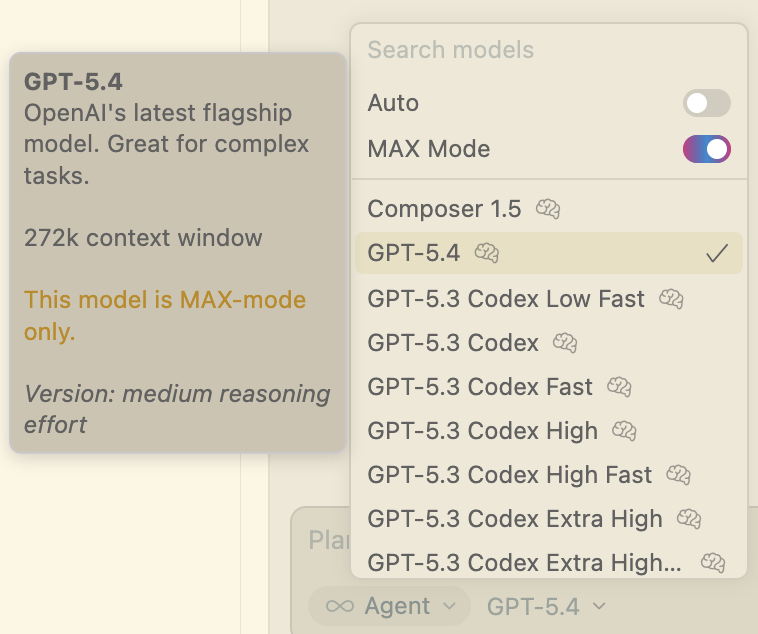Screen dimensions: 758x634
Task: Pick the GPT-5.3 Codex Extra High model
Action: [x=514, y=519]
